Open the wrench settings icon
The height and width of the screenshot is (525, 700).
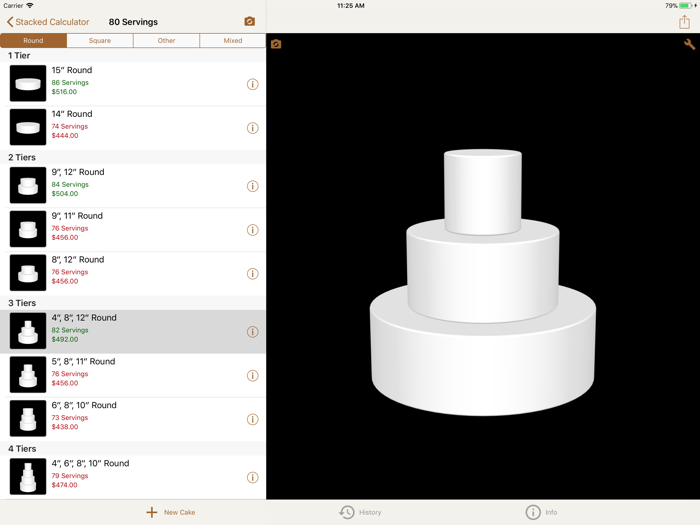click(689, 44)
